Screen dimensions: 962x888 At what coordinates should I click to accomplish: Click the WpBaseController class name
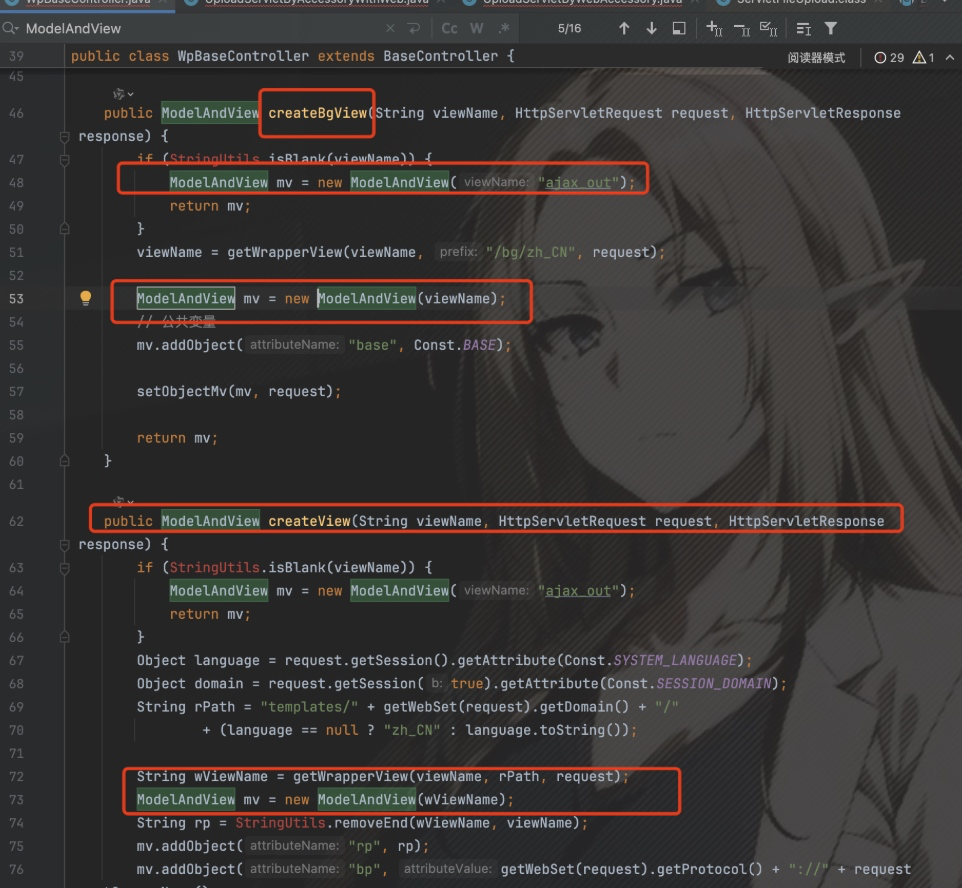coord(243,56)
